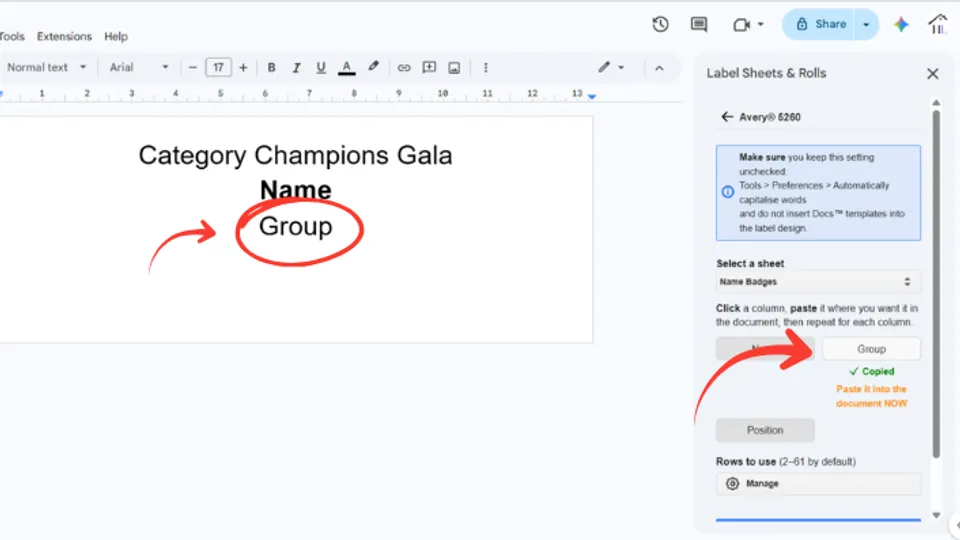Toggle italic formatting

coord(296,67)
